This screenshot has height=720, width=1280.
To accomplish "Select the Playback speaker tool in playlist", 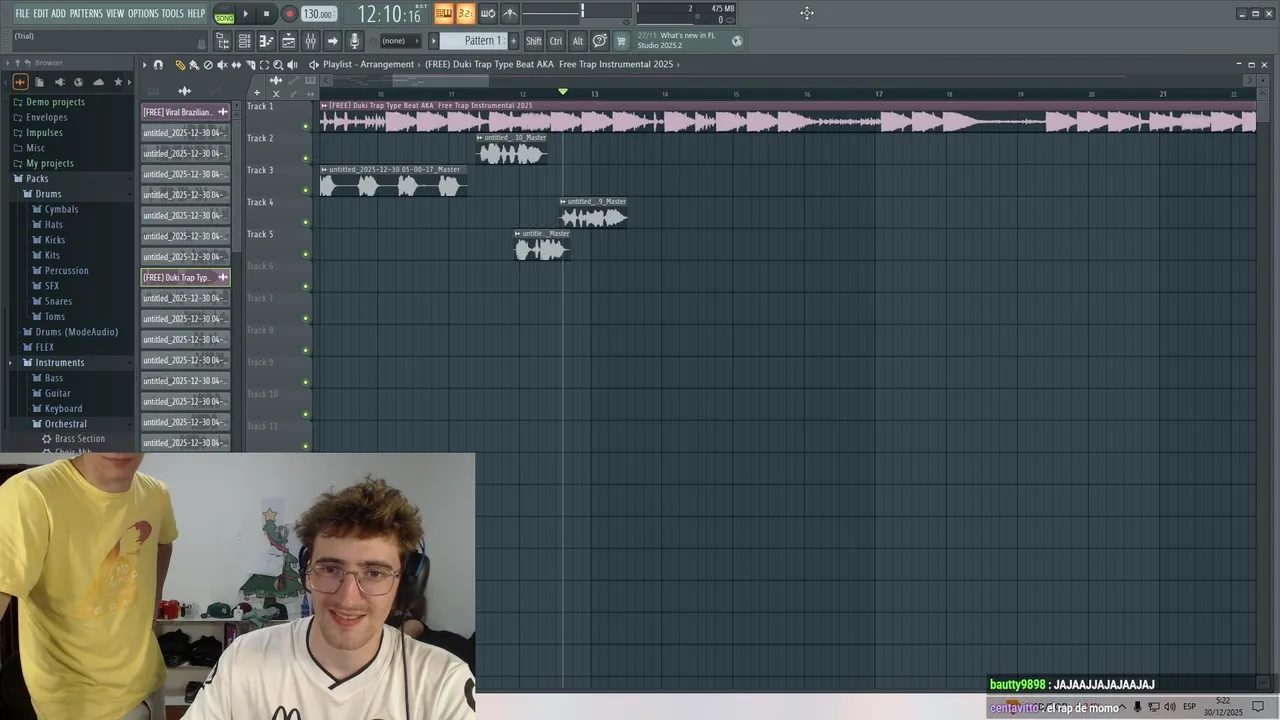I will [x=292, y=65].
